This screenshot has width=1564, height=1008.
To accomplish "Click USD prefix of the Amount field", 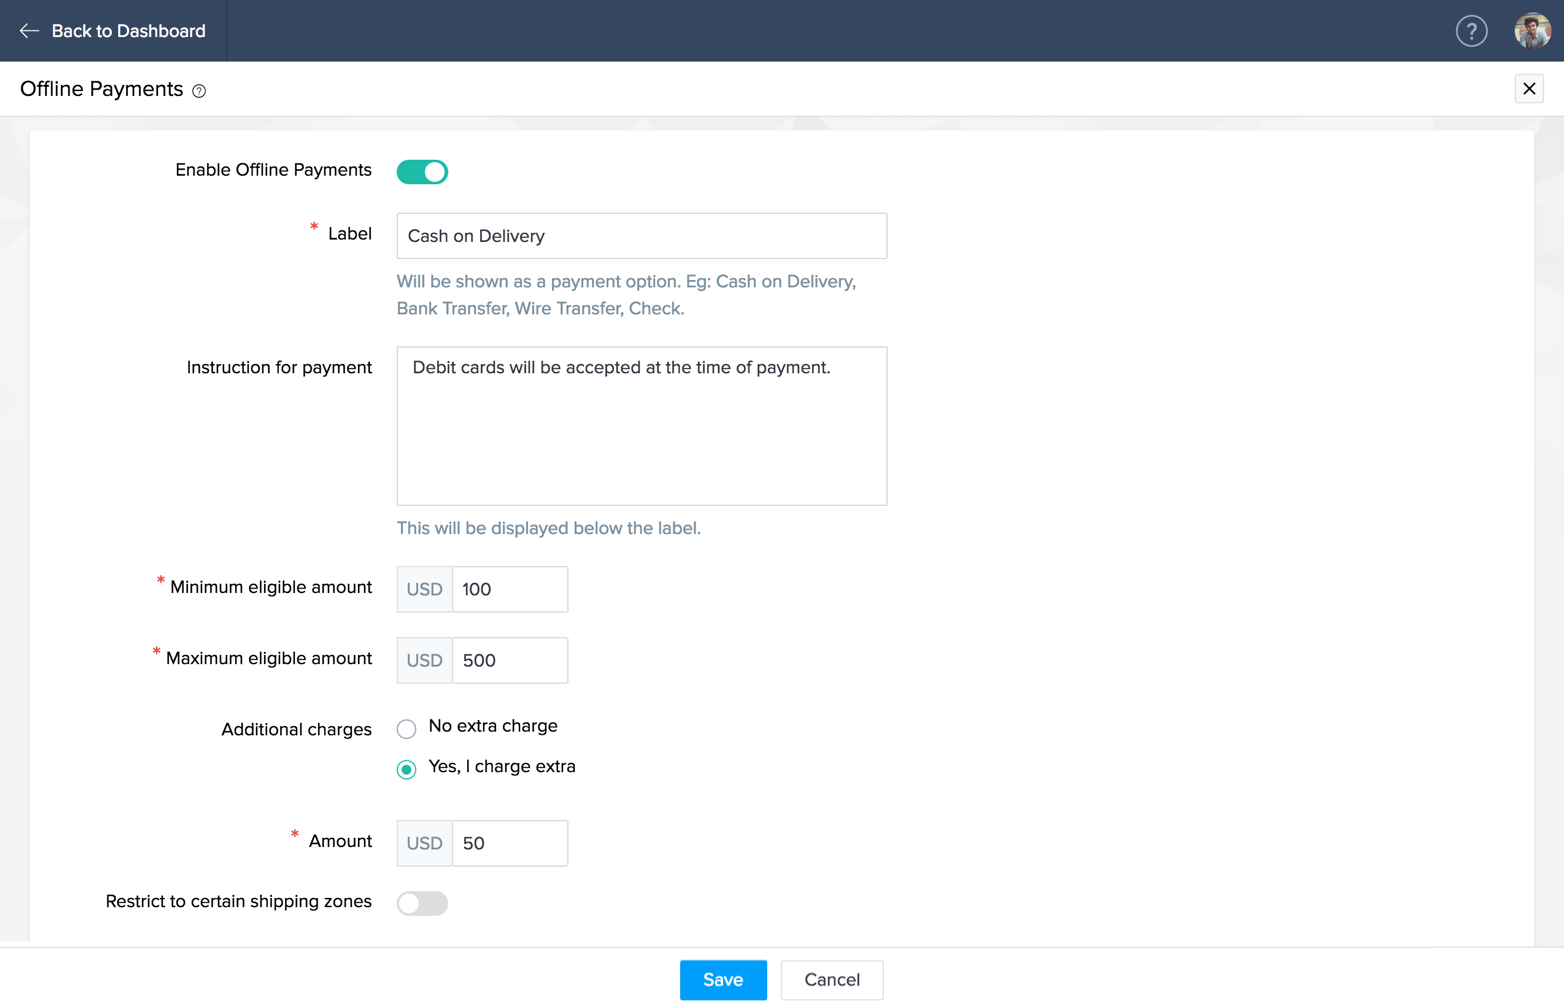I will point(424,843).
